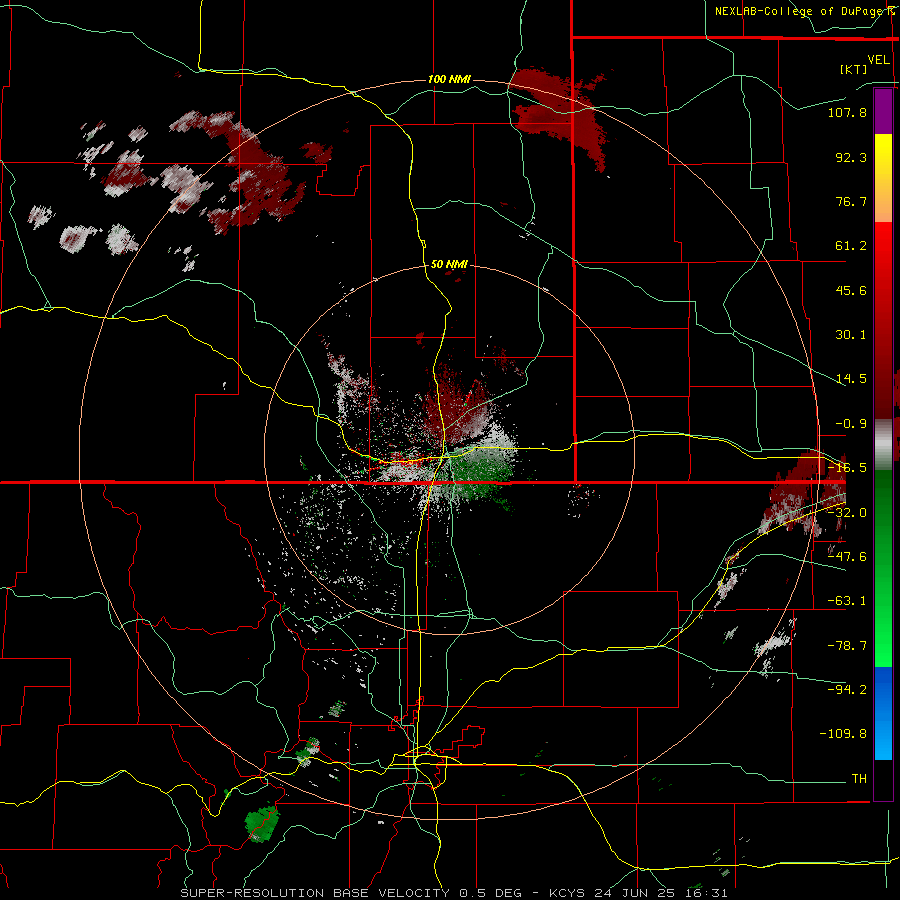Click the Super-Resolution Base Velocity caption
Viewport: 900px width, 900px height.
[454, 893]
